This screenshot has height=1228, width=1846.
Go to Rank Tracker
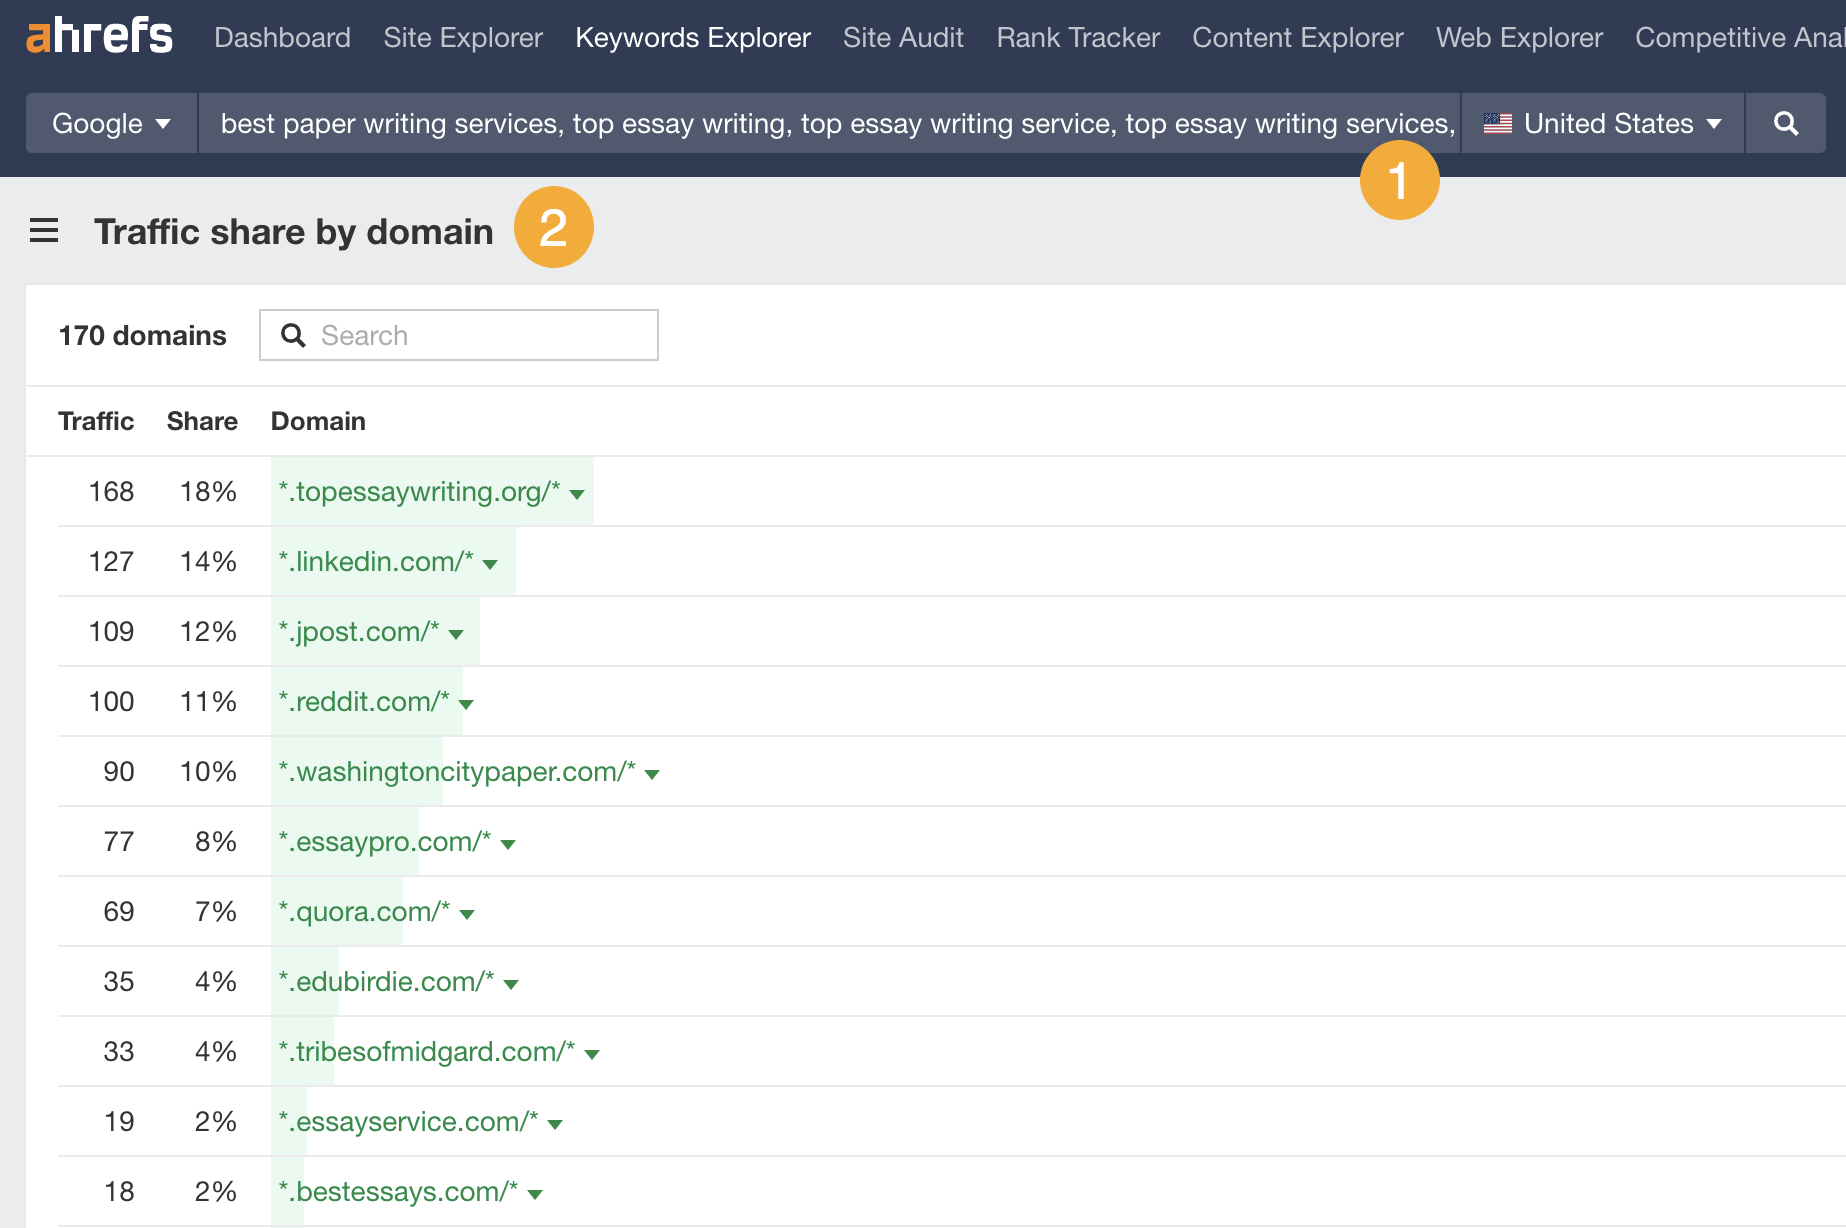coord(1077,37)
